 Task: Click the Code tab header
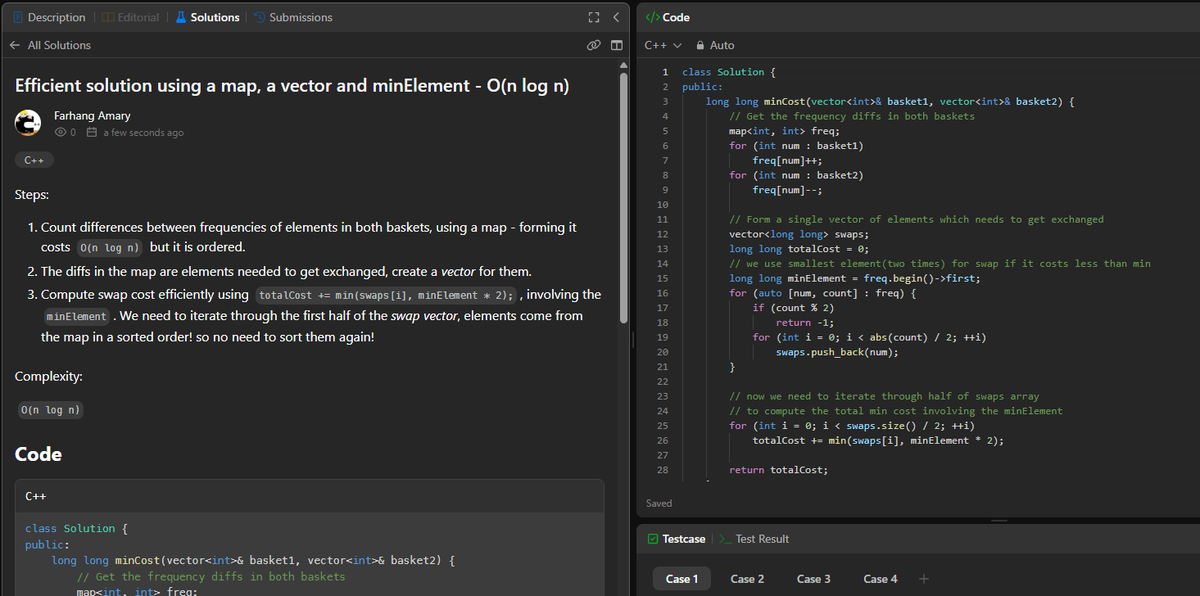coord(668,17)
